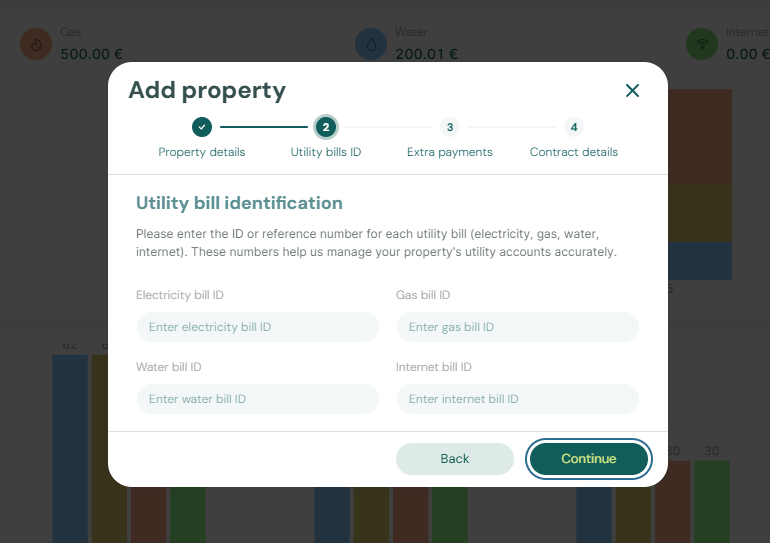Open the Extra payments step label

450,152
